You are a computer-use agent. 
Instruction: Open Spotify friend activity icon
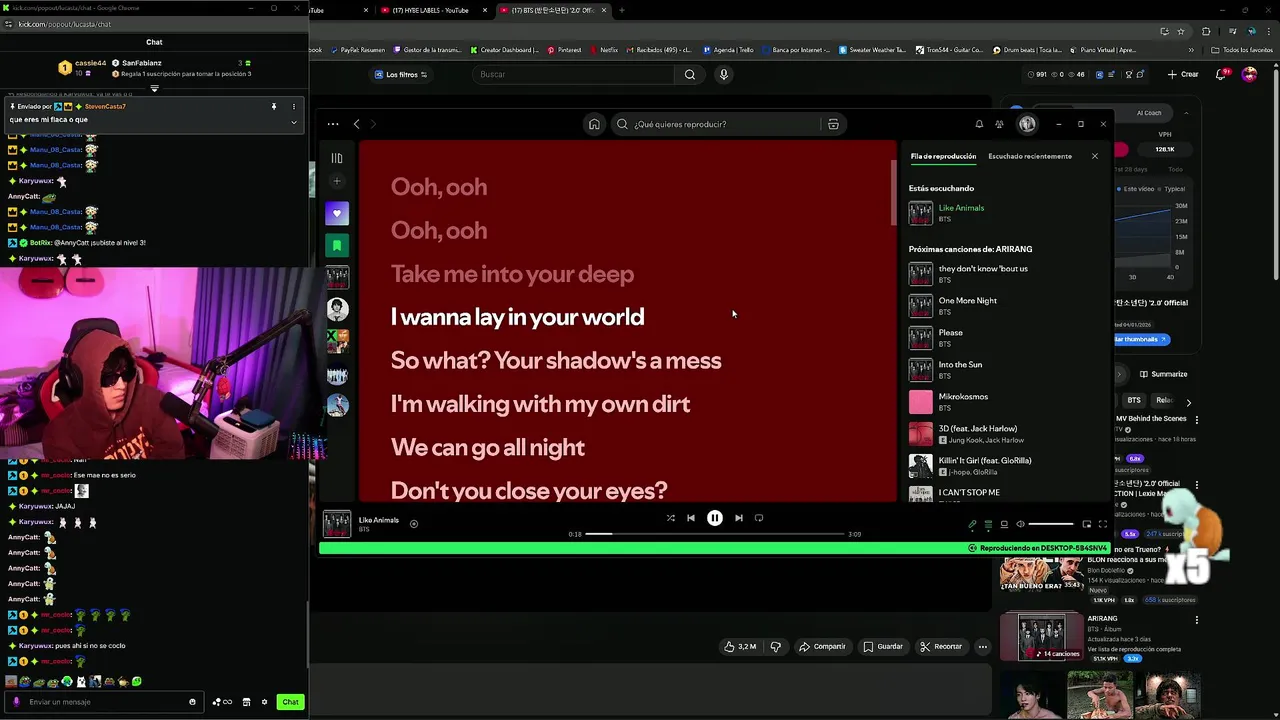point(999,124)
